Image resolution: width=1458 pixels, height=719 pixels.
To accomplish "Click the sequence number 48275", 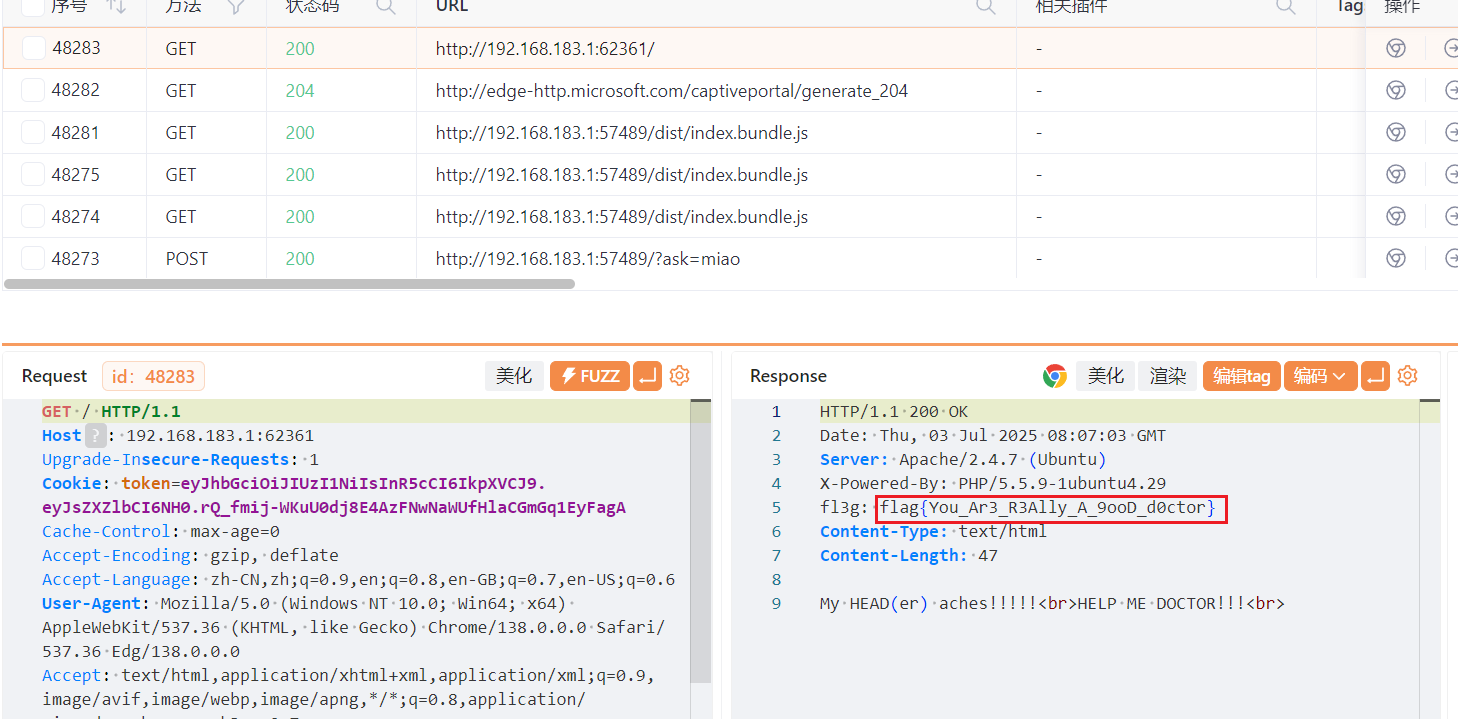I will pos(76,174).
